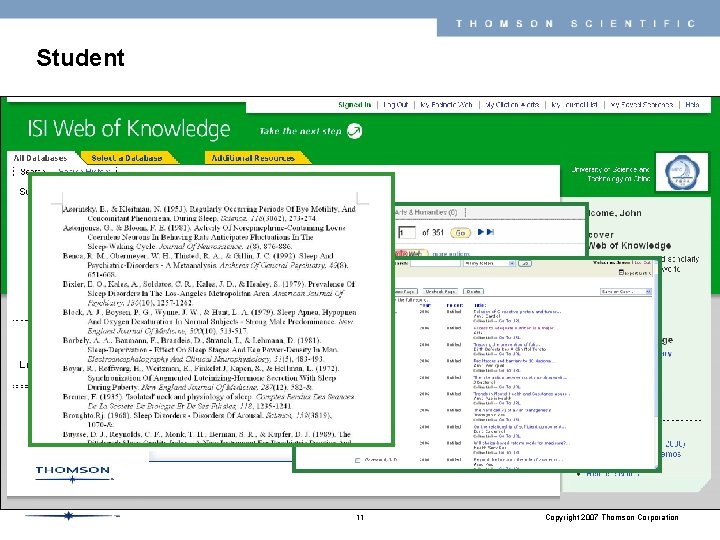Click the small Go button beside the search dropdown
720x540 pixels.
point(525,263)
